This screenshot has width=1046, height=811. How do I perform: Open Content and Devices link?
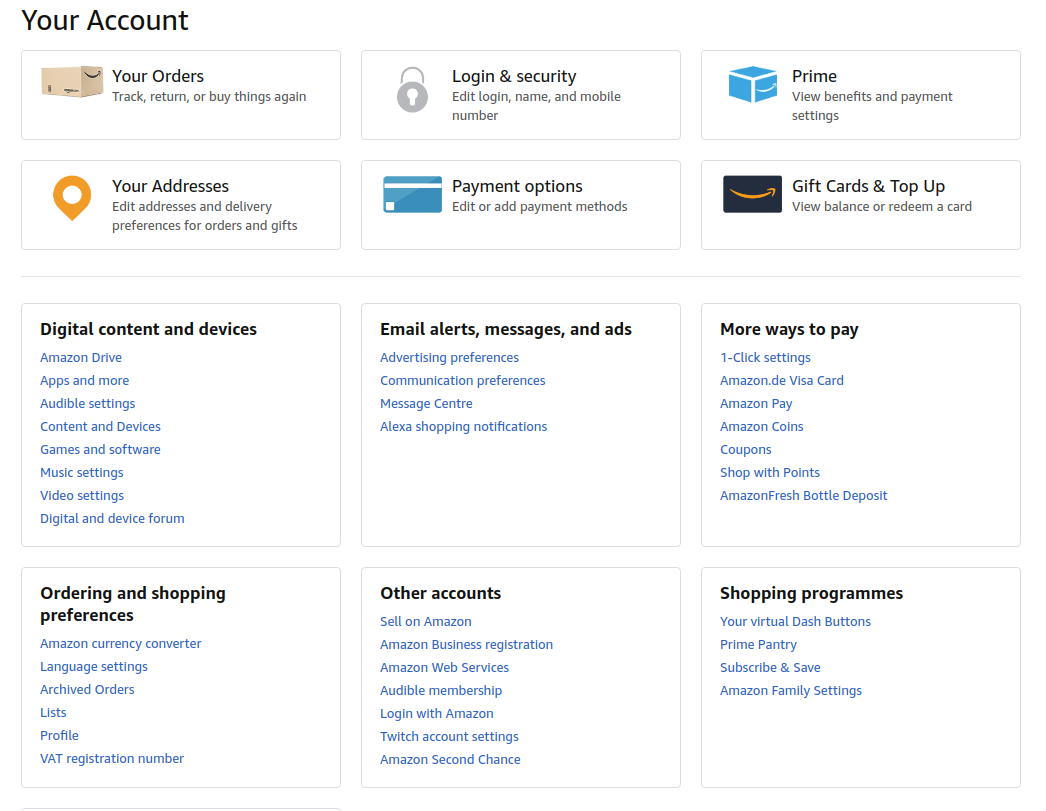click(x=100, y=427)
